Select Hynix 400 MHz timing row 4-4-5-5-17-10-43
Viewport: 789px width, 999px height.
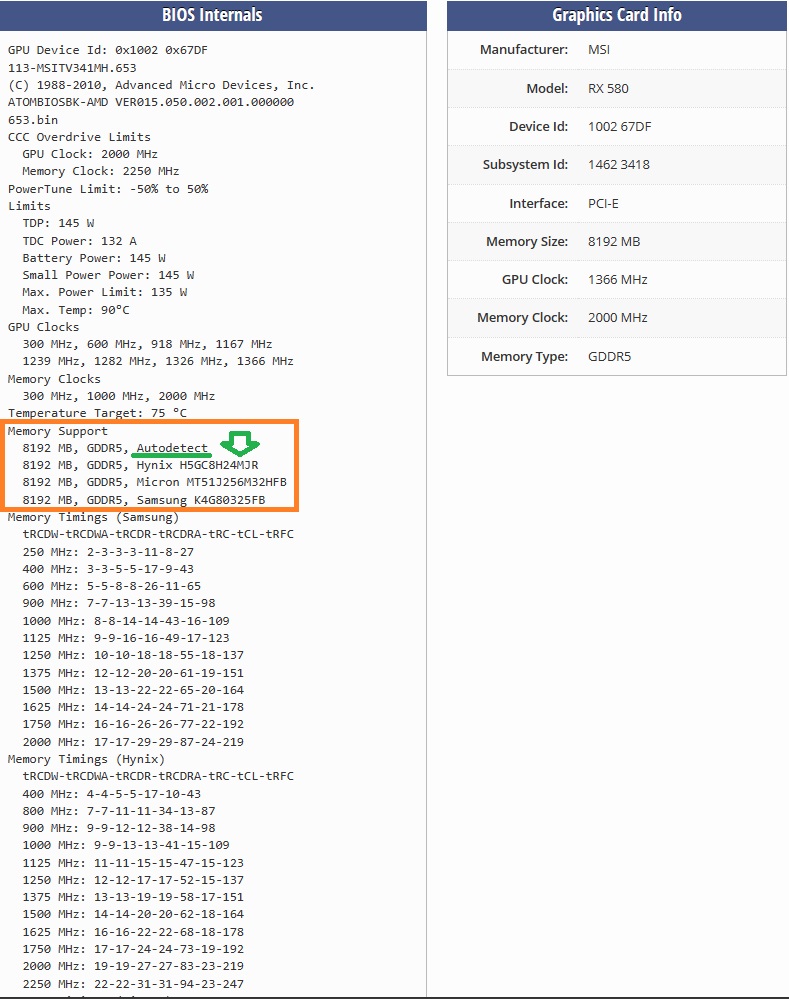(x=112, y=794)
